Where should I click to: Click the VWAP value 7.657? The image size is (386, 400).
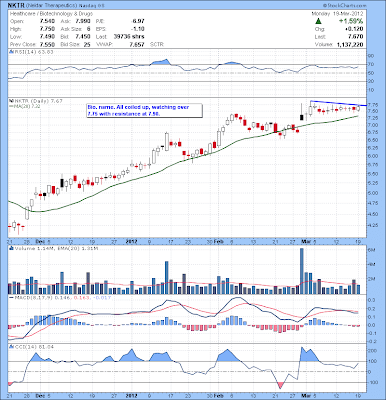click(x=137, y=44)
